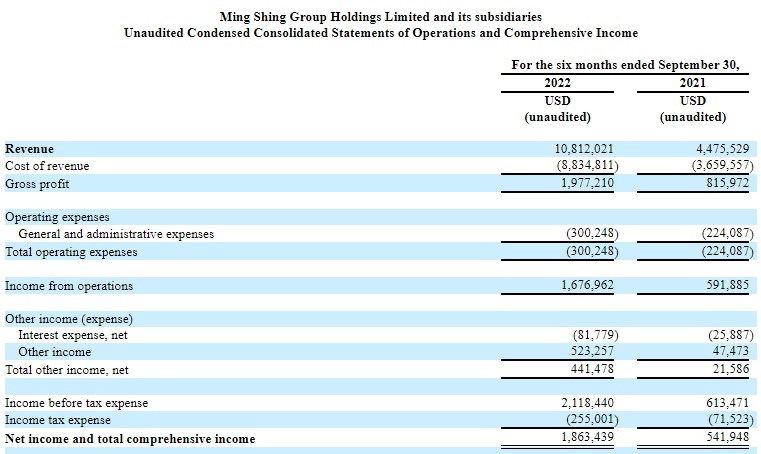Click the Gross profit label

(x=37, y=184)
